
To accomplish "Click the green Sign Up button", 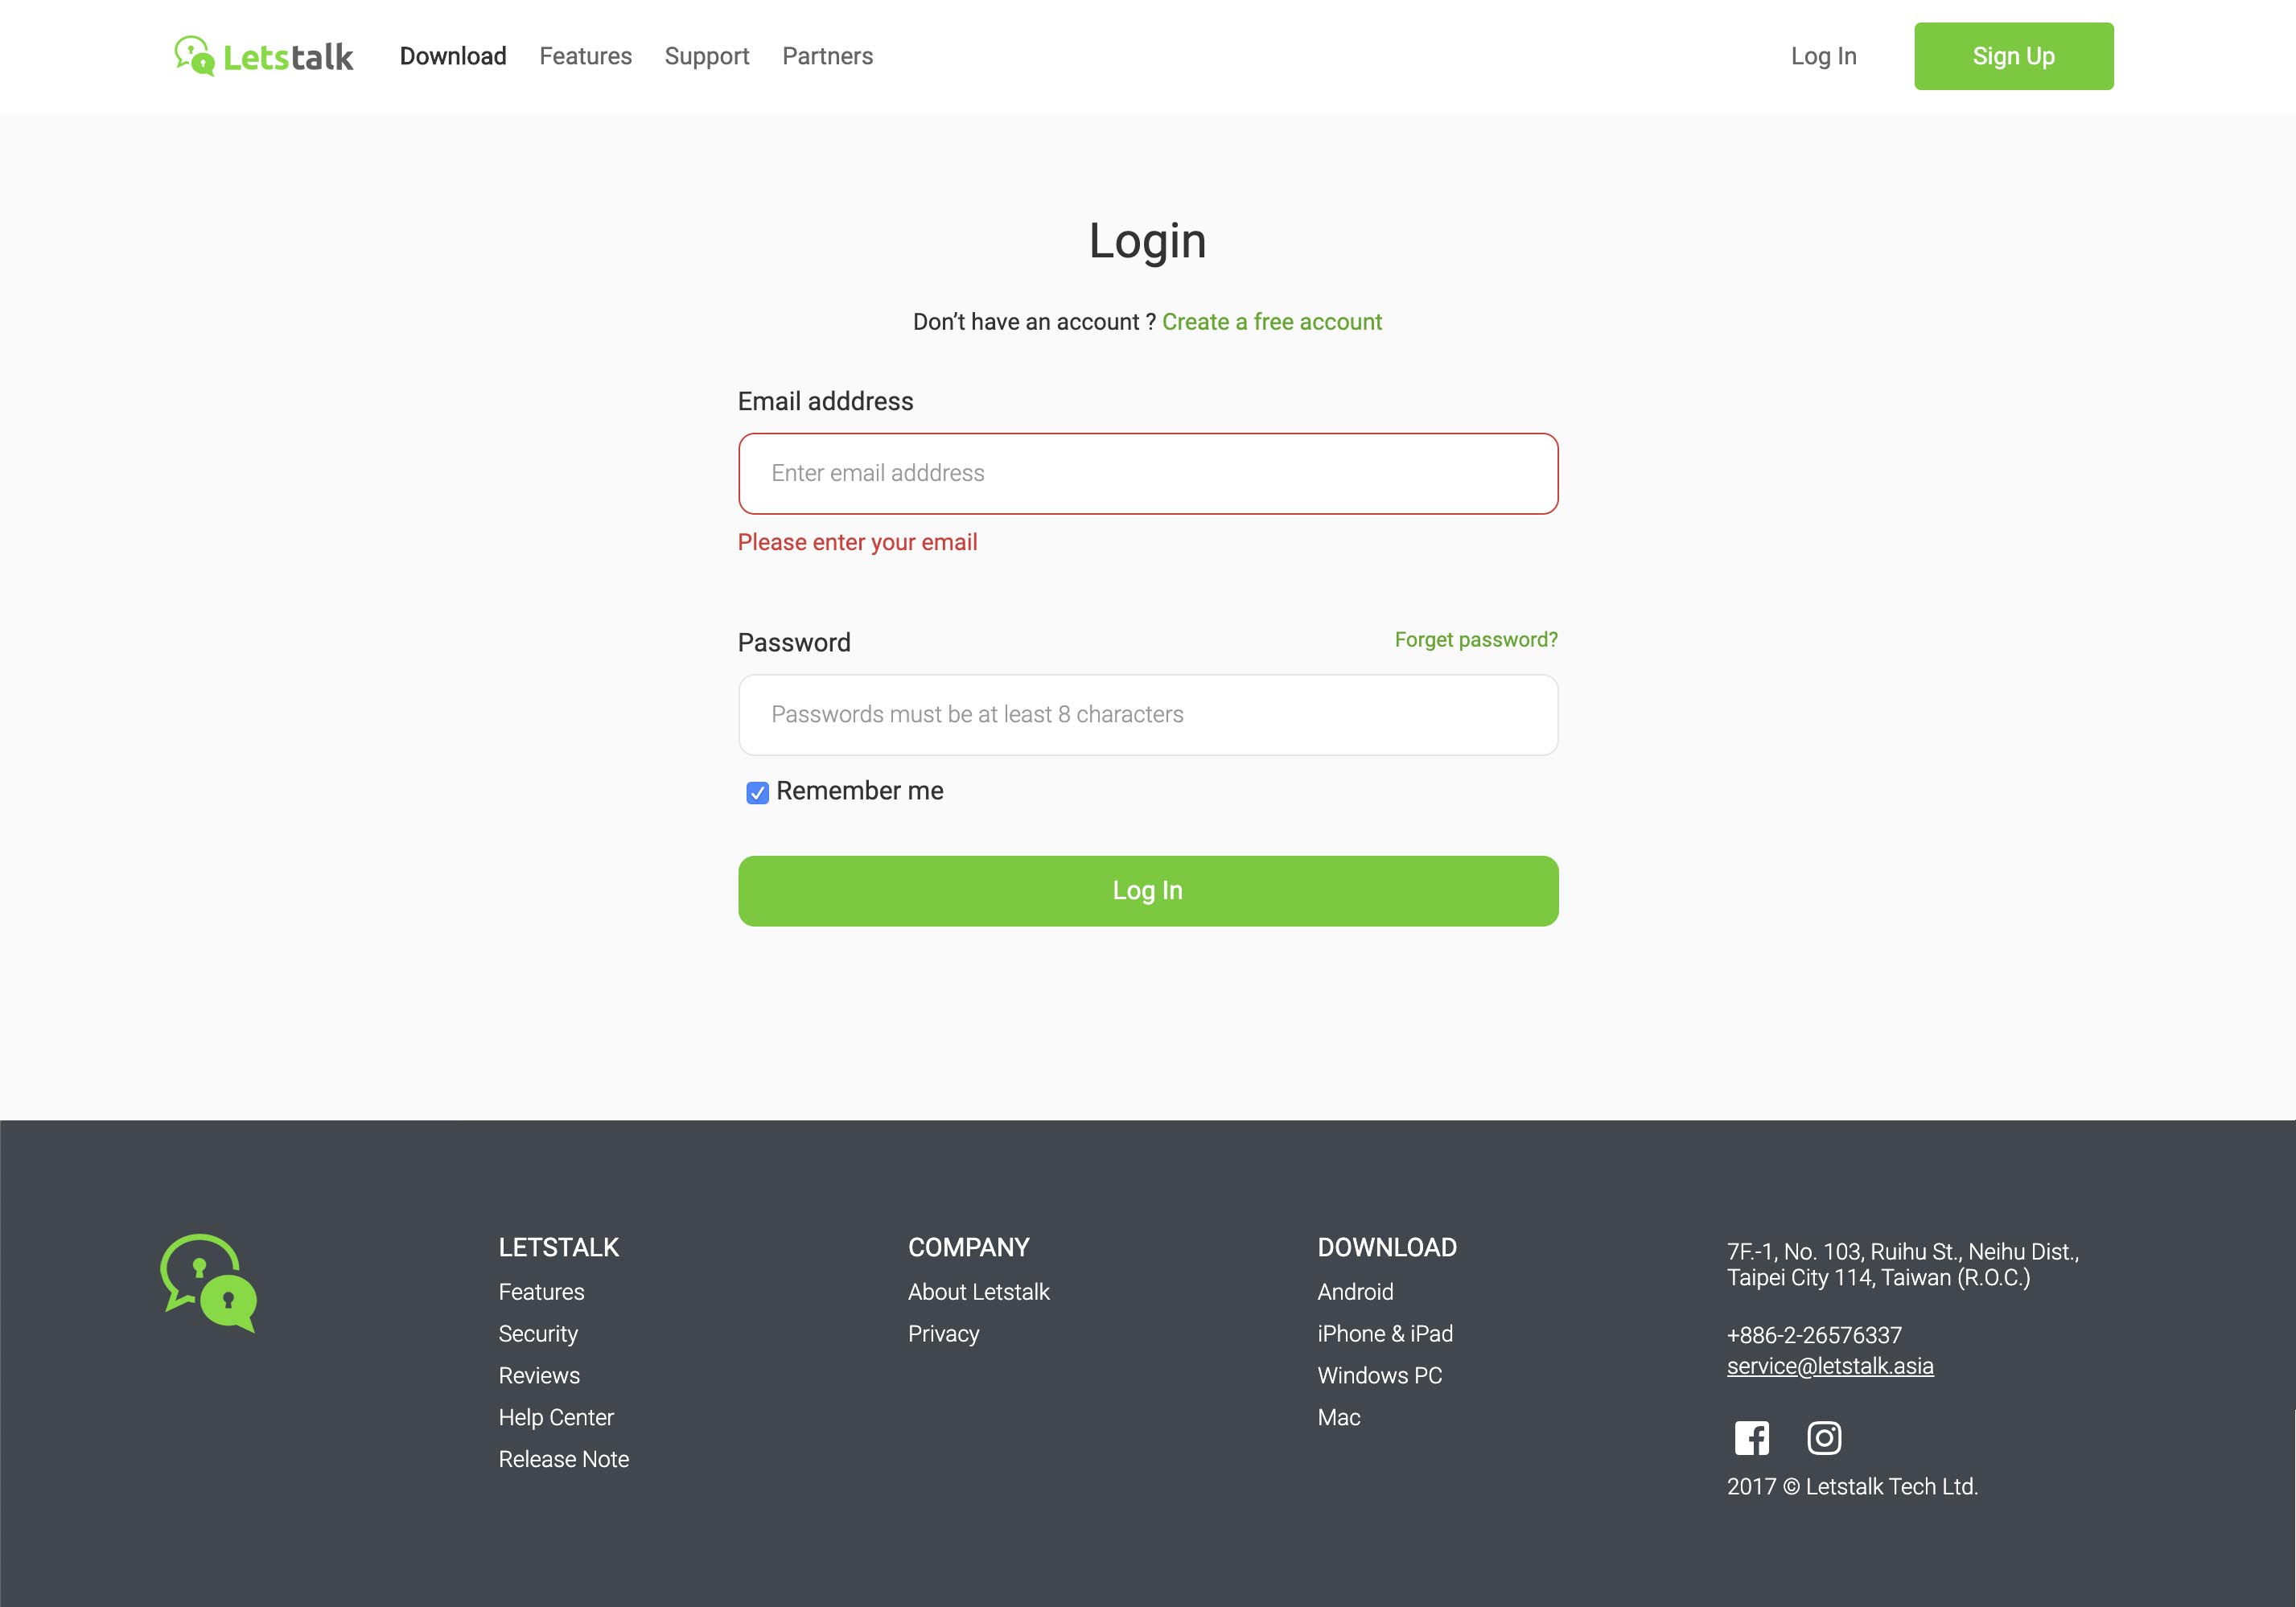I will 2014,56.
